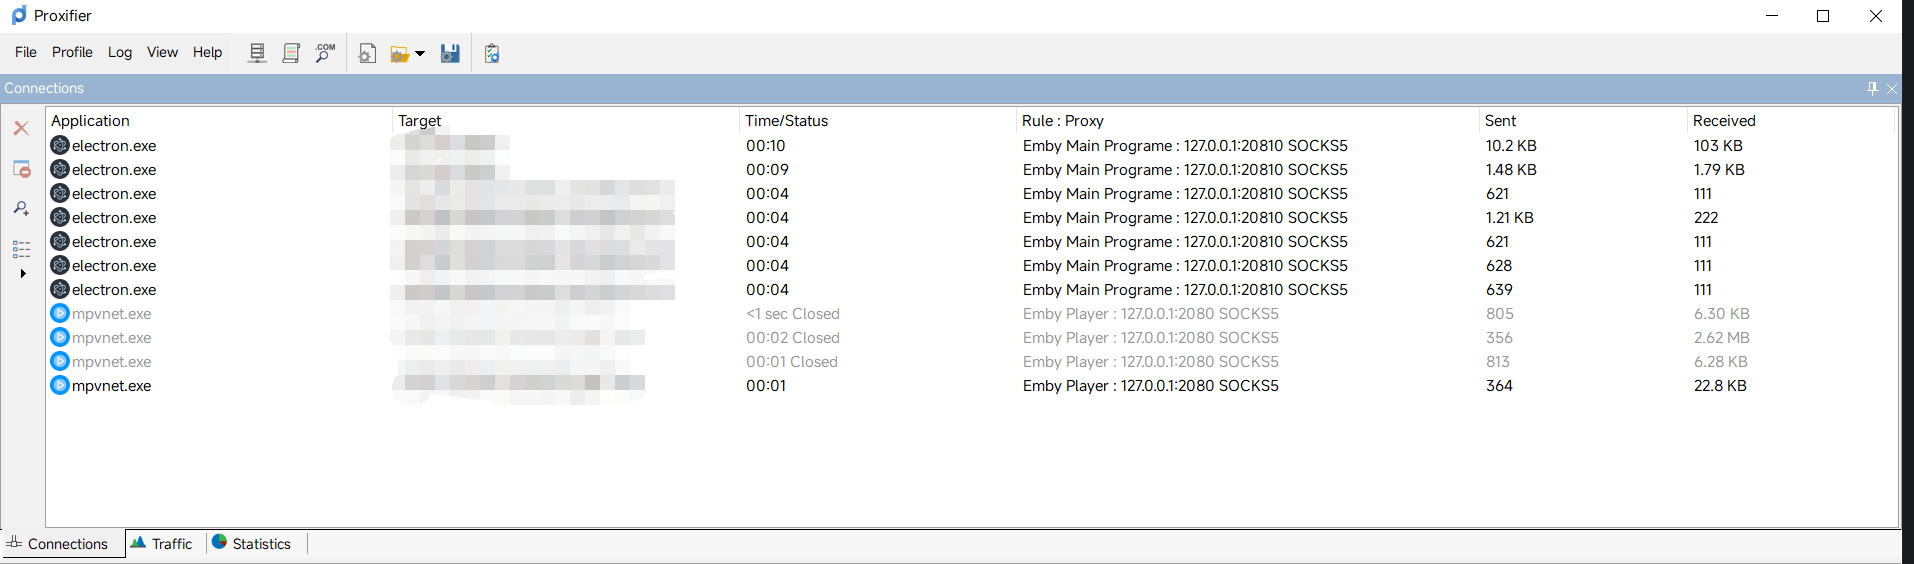Click the red X icon in left sidebar
The height and width of the screenshot is (564, 1914).
(21, 128)
